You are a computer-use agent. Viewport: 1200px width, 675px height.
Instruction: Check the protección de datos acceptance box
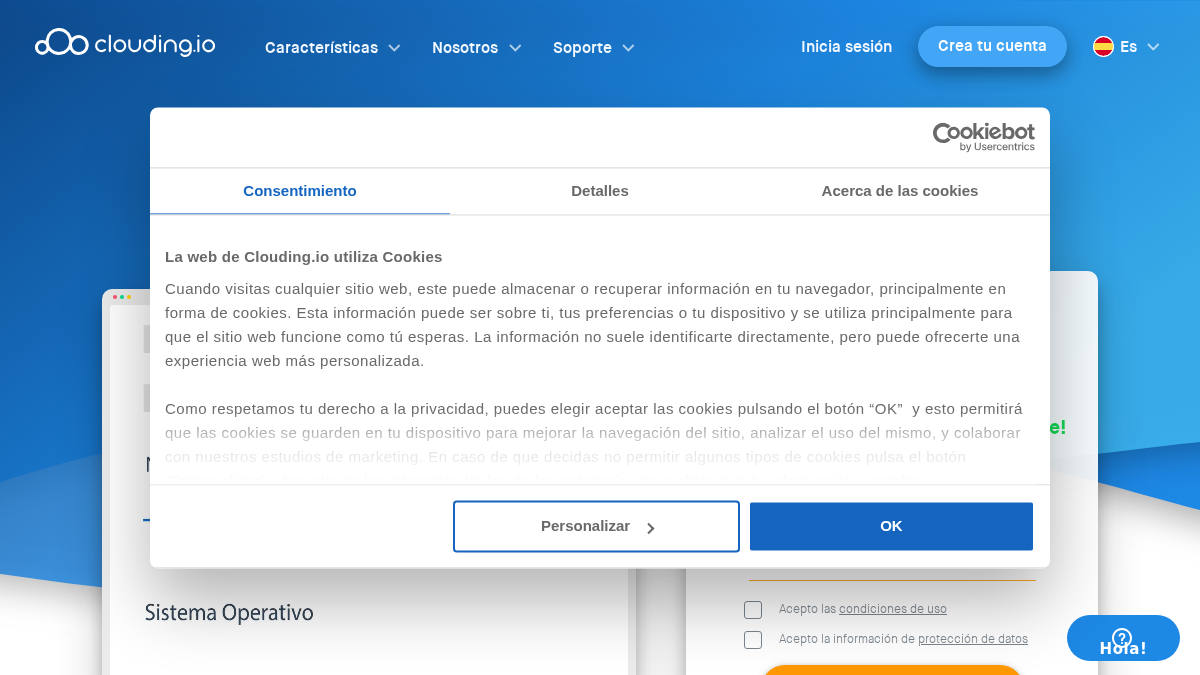click(x=753, y=640)
